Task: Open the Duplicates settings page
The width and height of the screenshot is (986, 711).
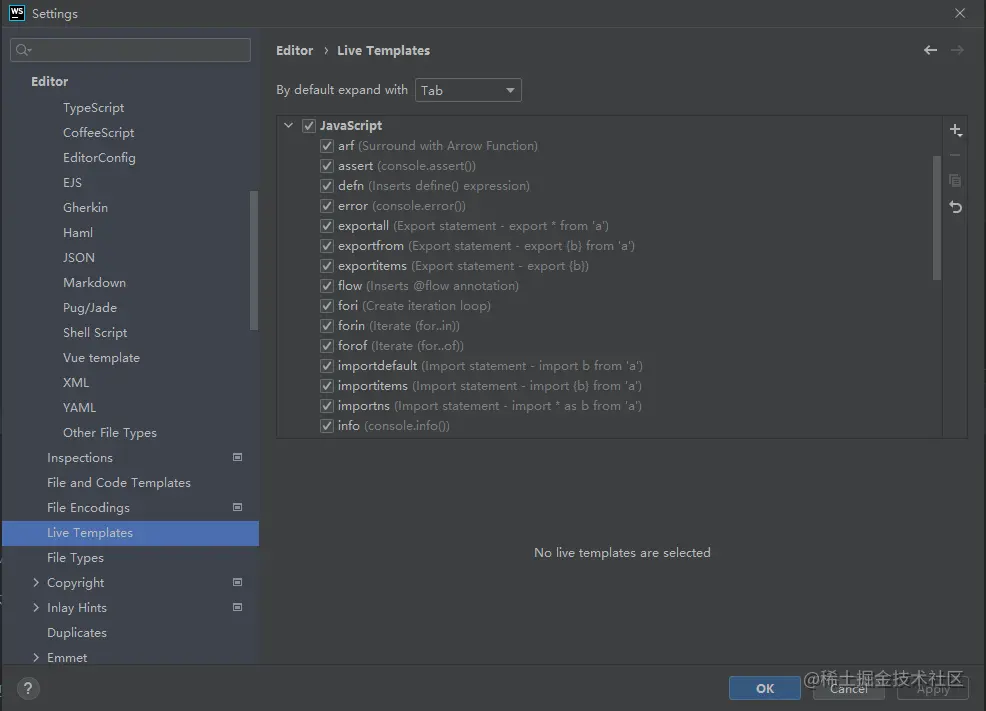Action: [x=77, y=633]
